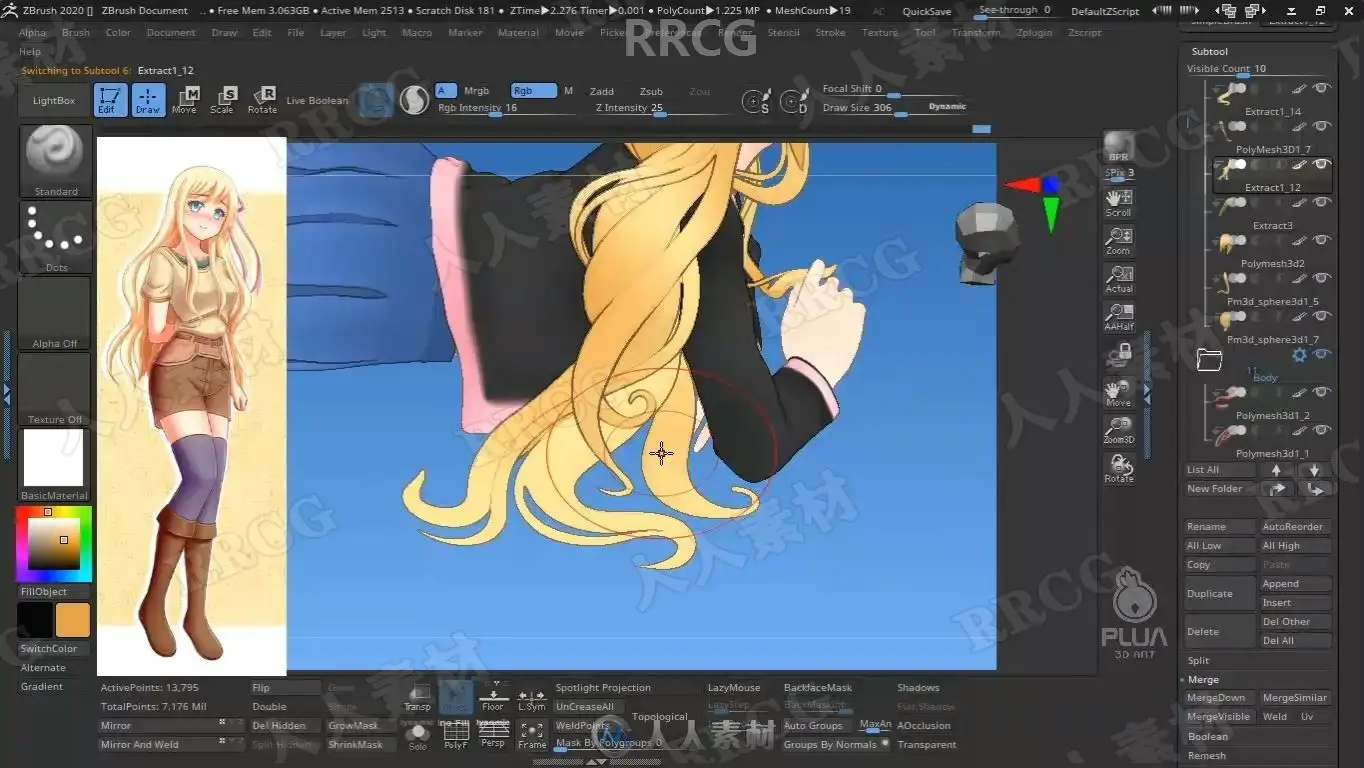Toggle L.Sym local symmetry

click(x=532, y=697)
